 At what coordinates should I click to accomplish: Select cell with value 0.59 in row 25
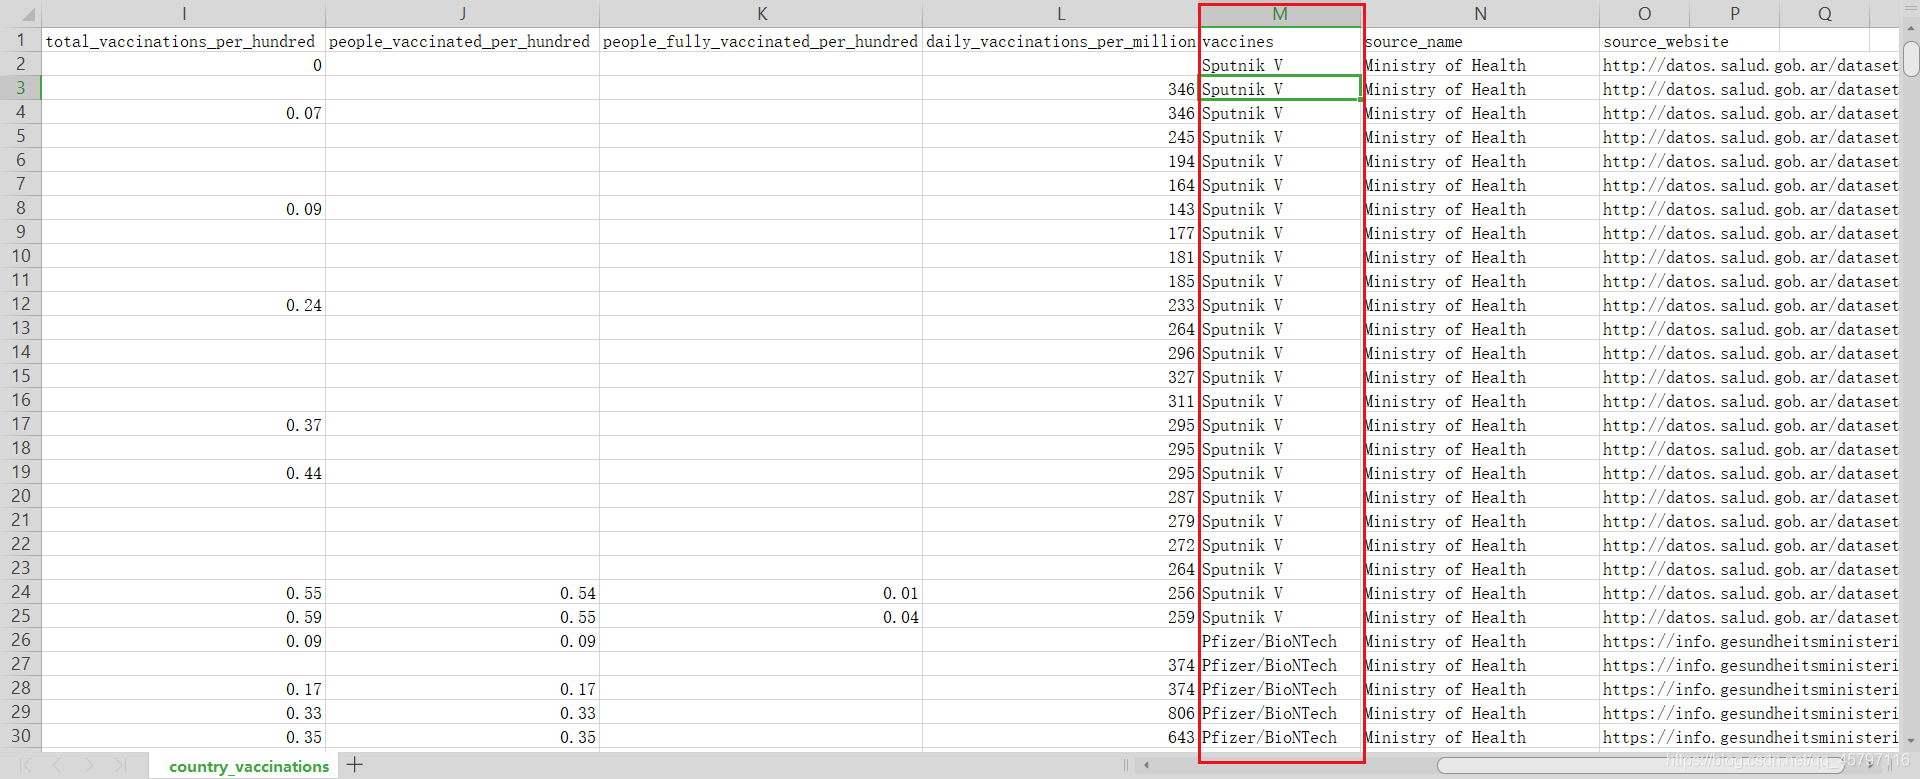point(183,616)
